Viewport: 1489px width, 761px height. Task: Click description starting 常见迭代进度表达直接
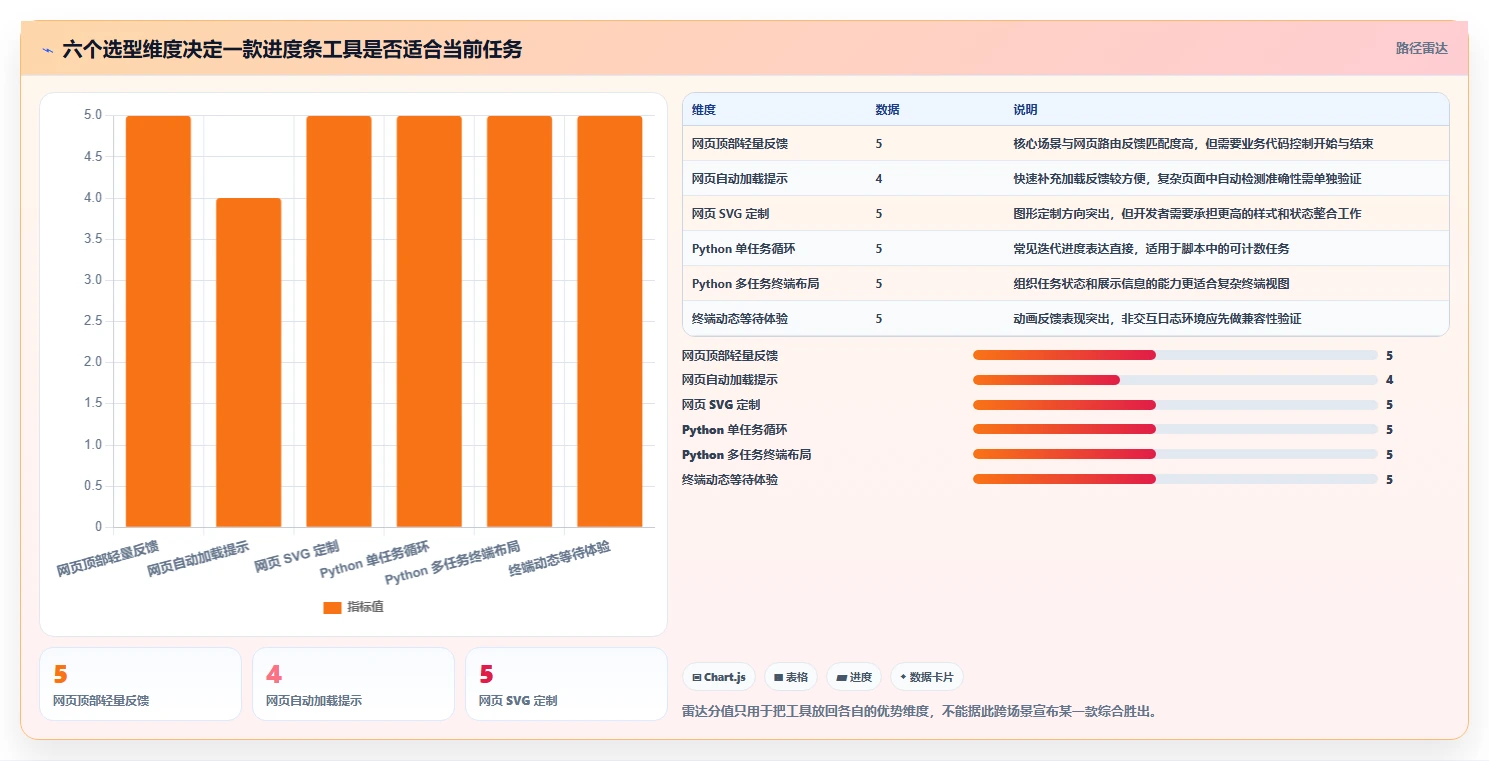(x=1151, y=249)
